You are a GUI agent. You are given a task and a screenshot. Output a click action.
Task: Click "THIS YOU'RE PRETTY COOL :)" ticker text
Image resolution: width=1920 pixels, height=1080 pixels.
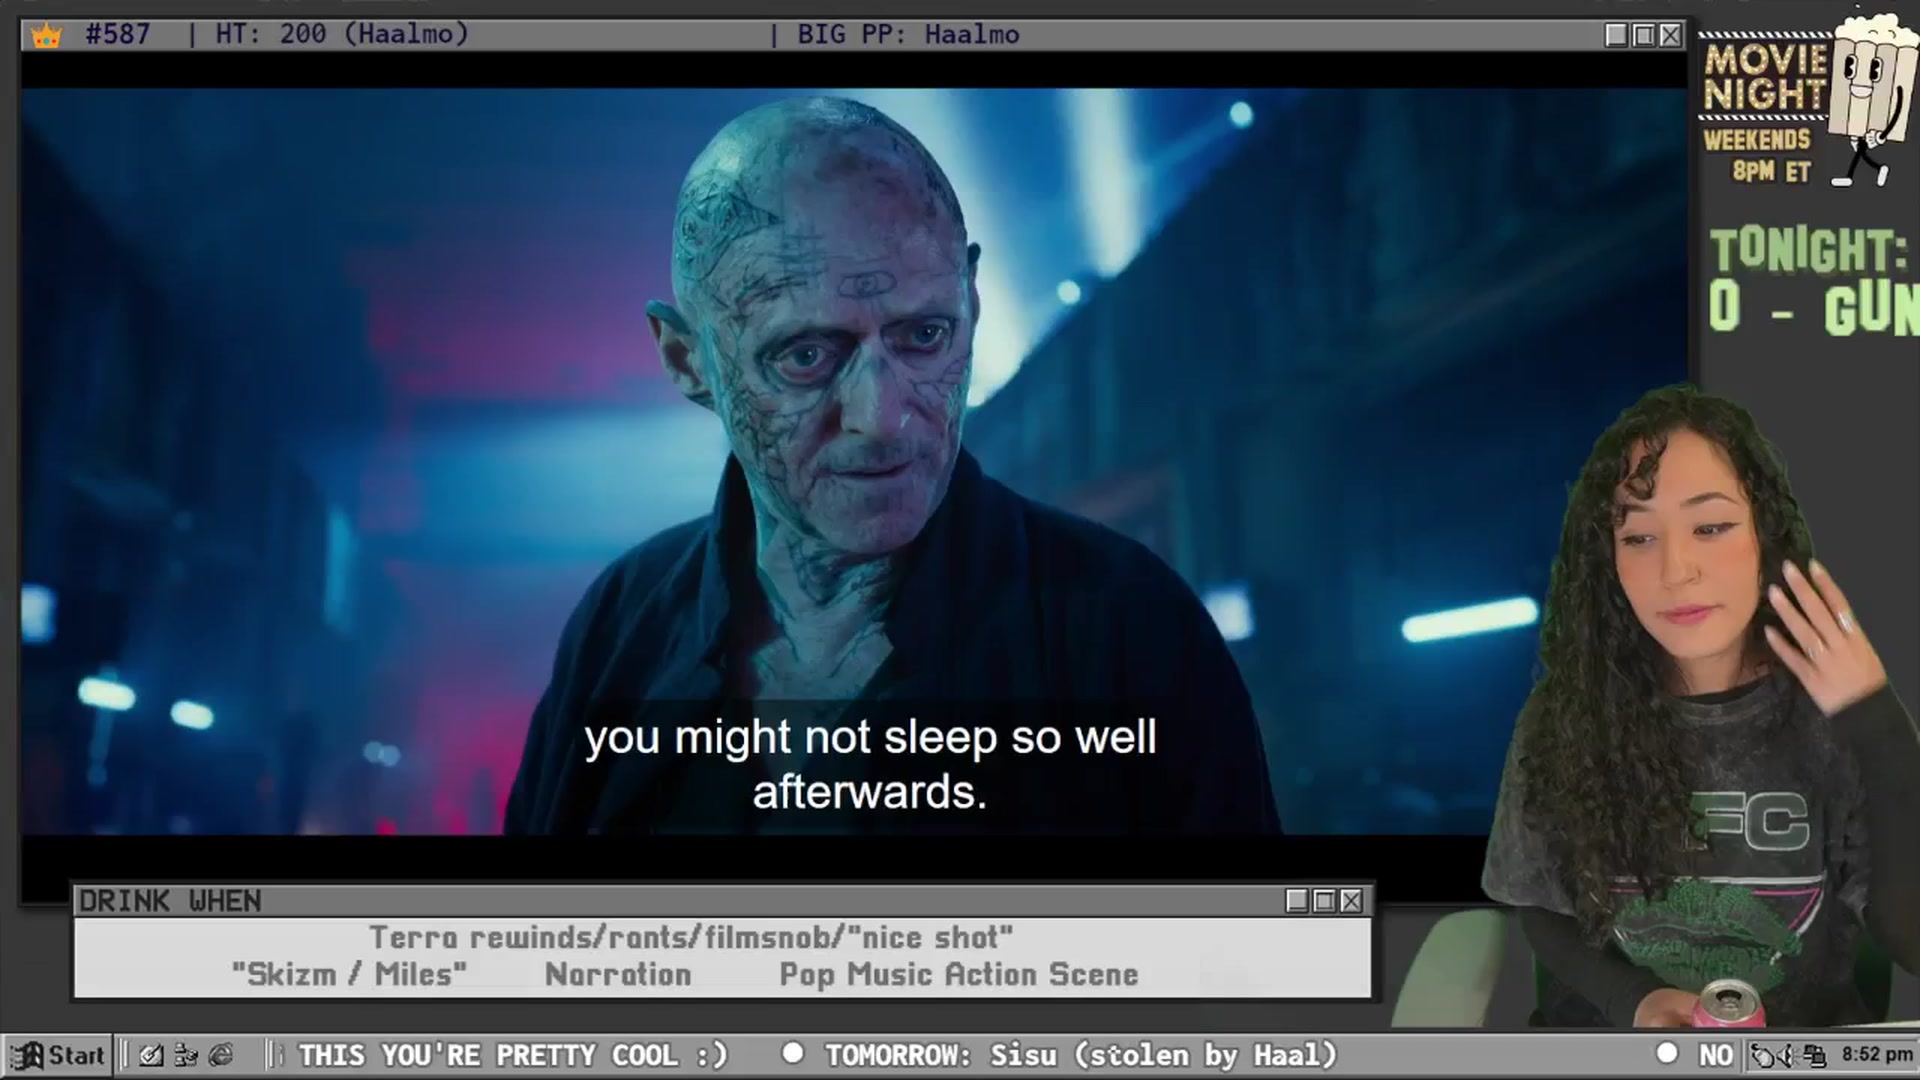click(x=513, y=1055)
